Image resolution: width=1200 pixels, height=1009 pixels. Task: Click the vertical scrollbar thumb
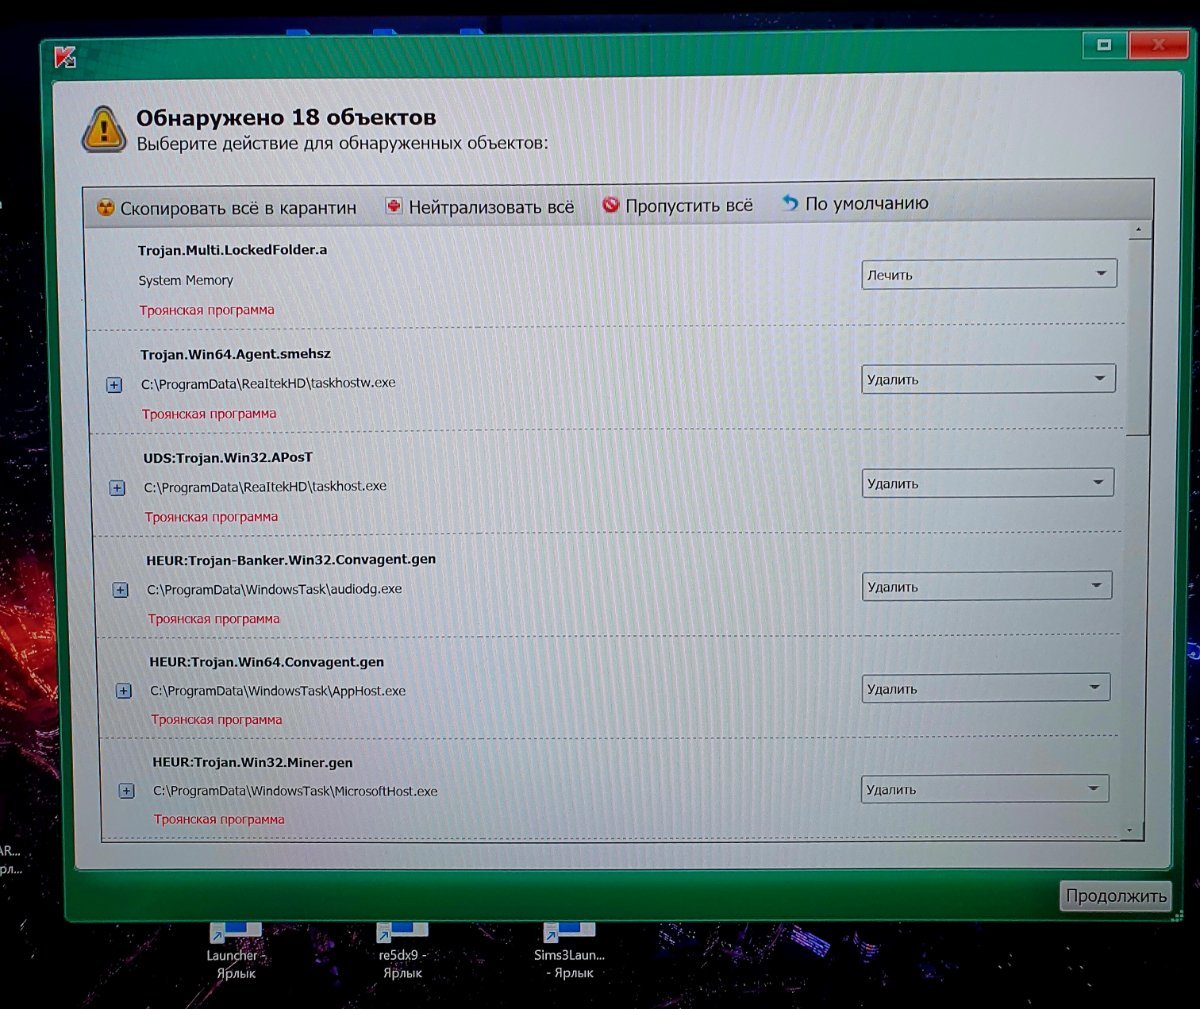[1137, 335]
